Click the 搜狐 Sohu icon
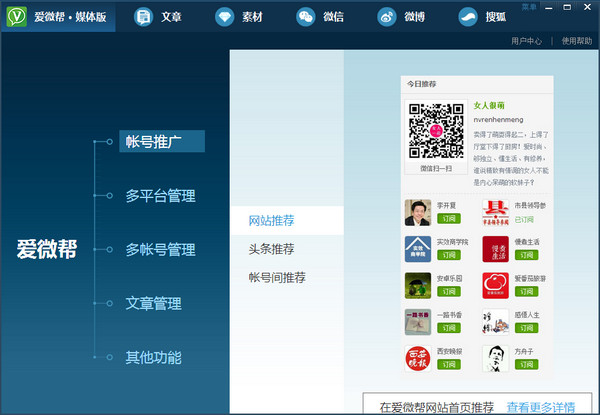 click(468, 17)
